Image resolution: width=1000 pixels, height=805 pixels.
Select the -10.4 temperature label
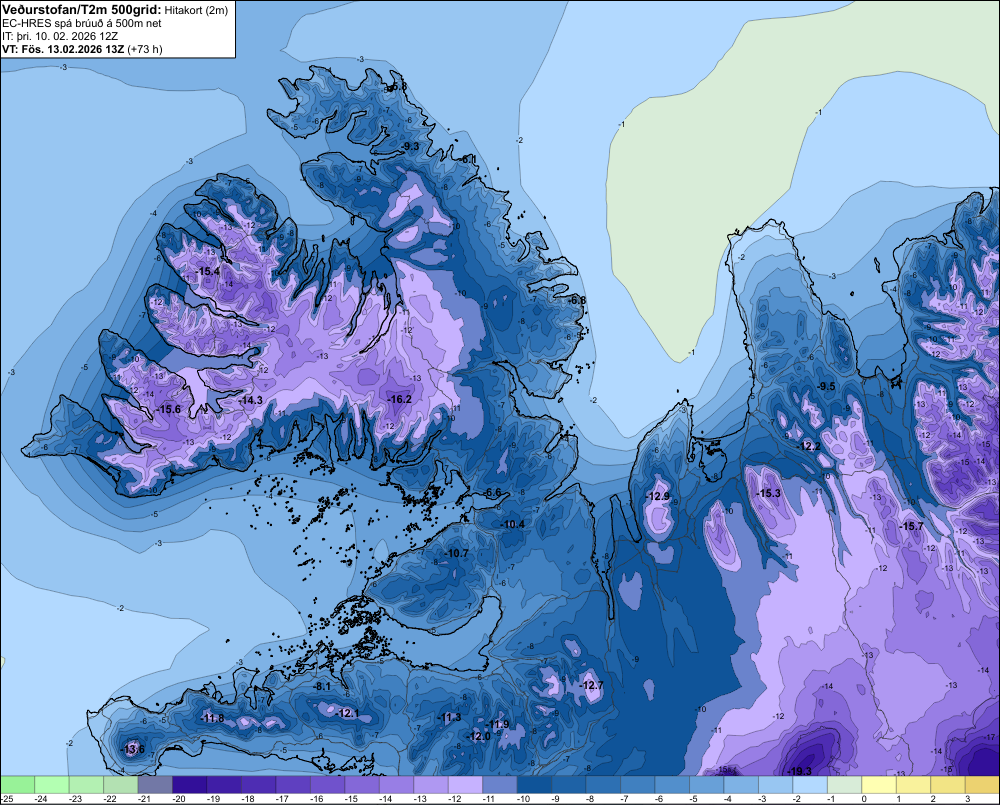(x=513, y=524)
